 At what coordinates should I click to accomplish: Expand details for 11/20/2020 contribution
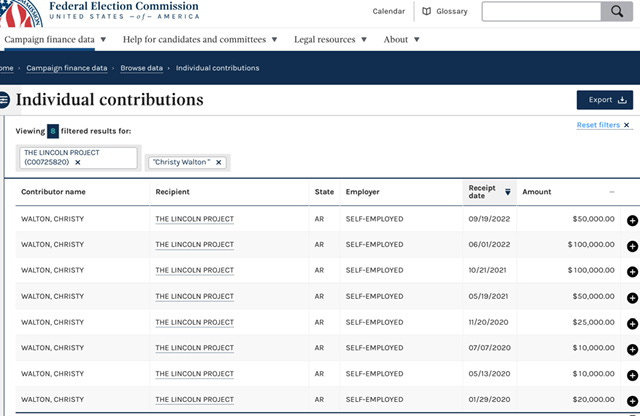point(632,324)
